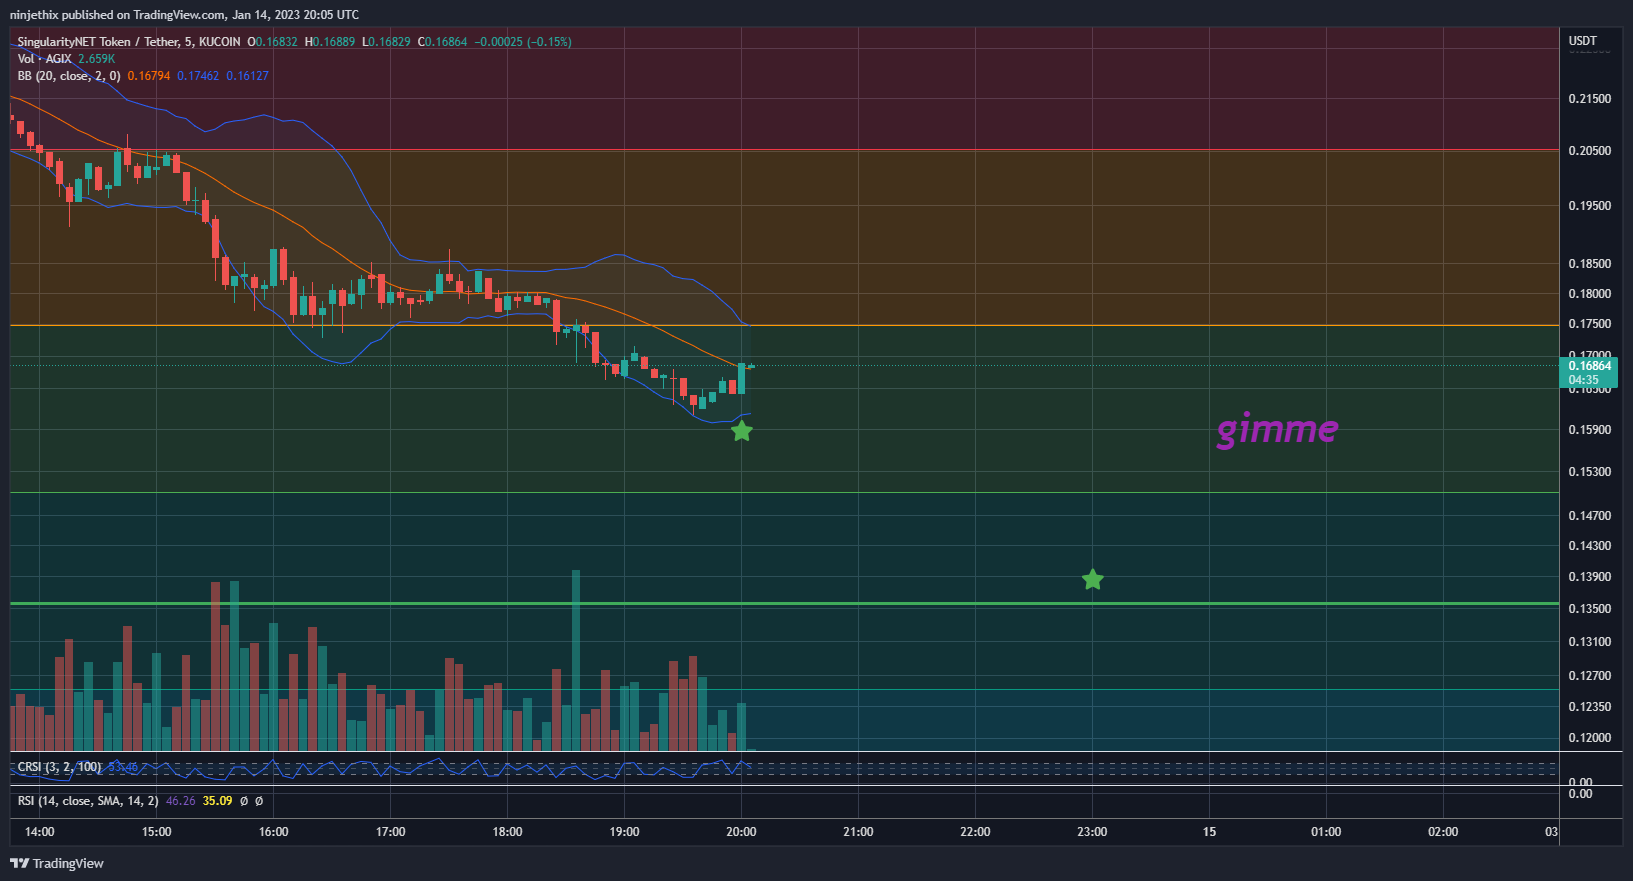This screenshot has width=1633, height=881.
Task: Click the USDT currency label on the price axis
Action: (1583, 41)
